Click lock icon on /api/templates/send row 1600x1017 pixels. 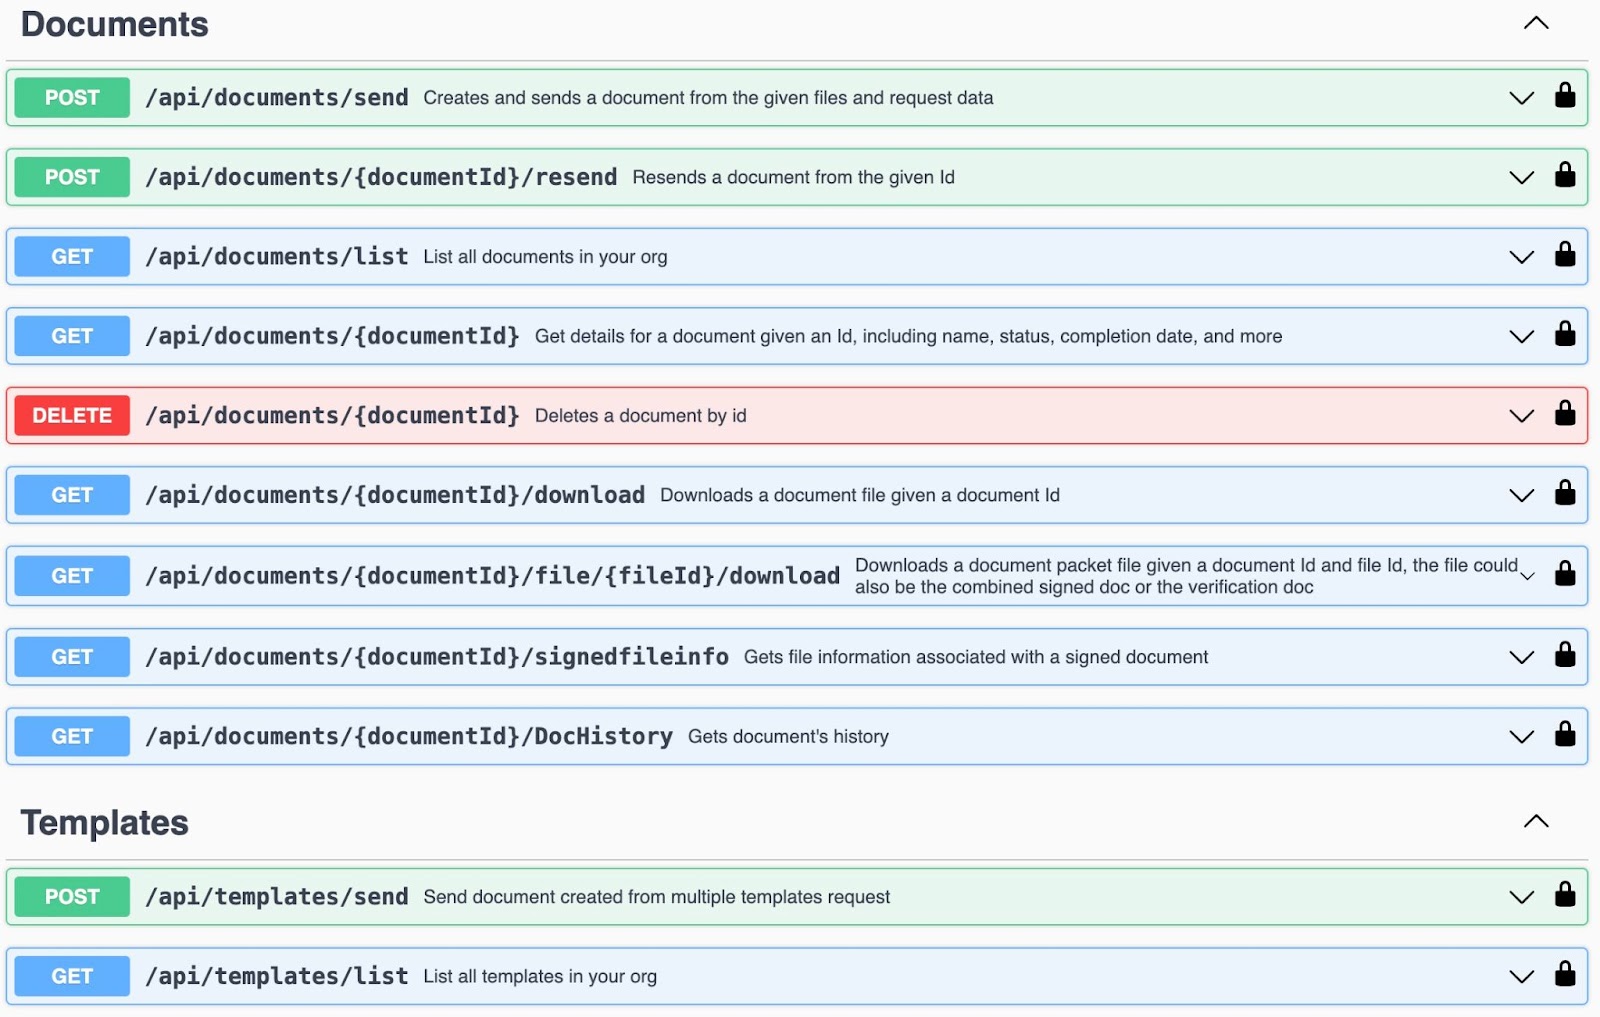(1564, 895)
